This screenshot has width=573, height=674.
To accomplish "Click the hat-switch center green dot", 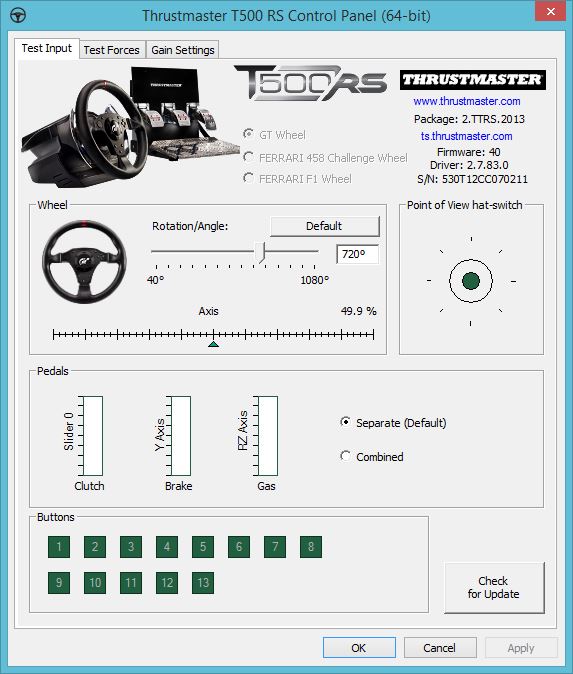I will point(471,281).
